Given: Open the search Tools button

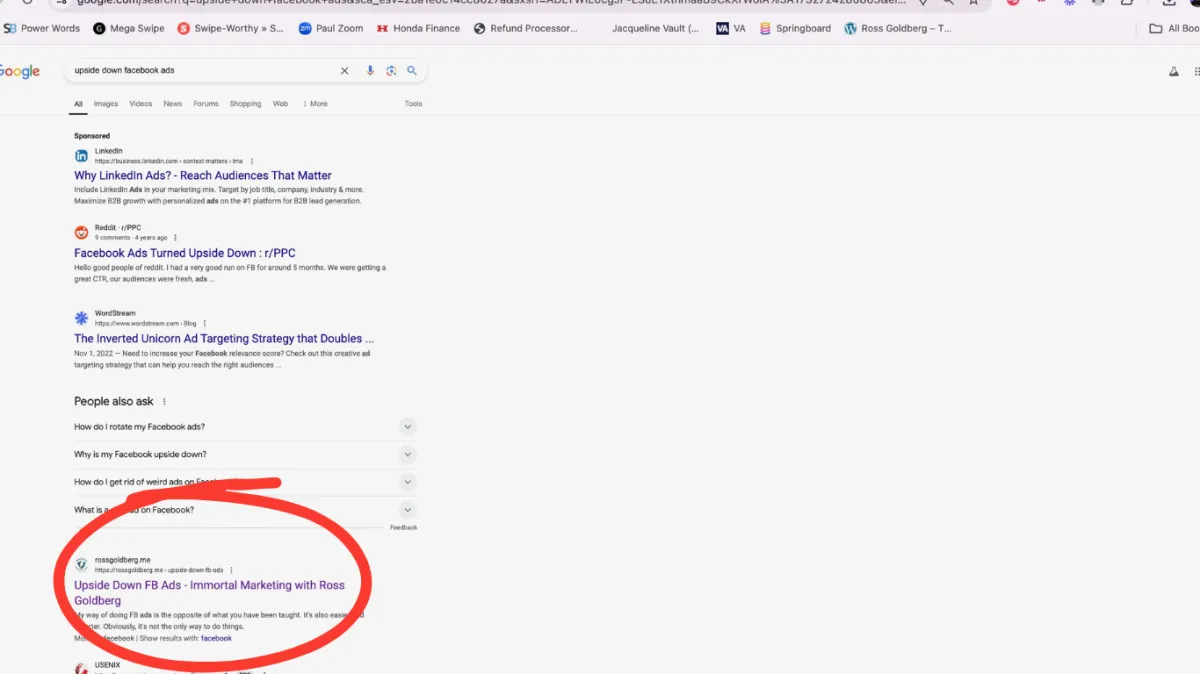Looking at the screenshot, I should point(413,104).
